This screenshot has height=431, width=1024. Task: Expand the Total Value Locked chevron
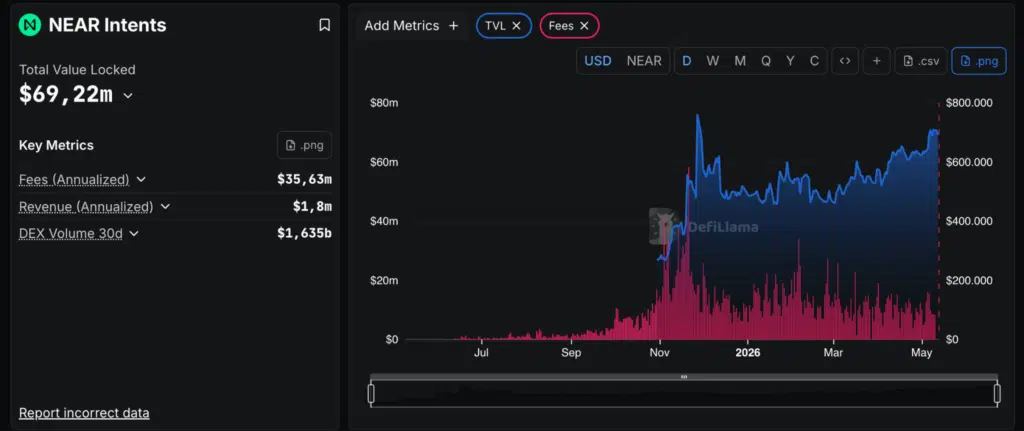[x=128, y=95]
